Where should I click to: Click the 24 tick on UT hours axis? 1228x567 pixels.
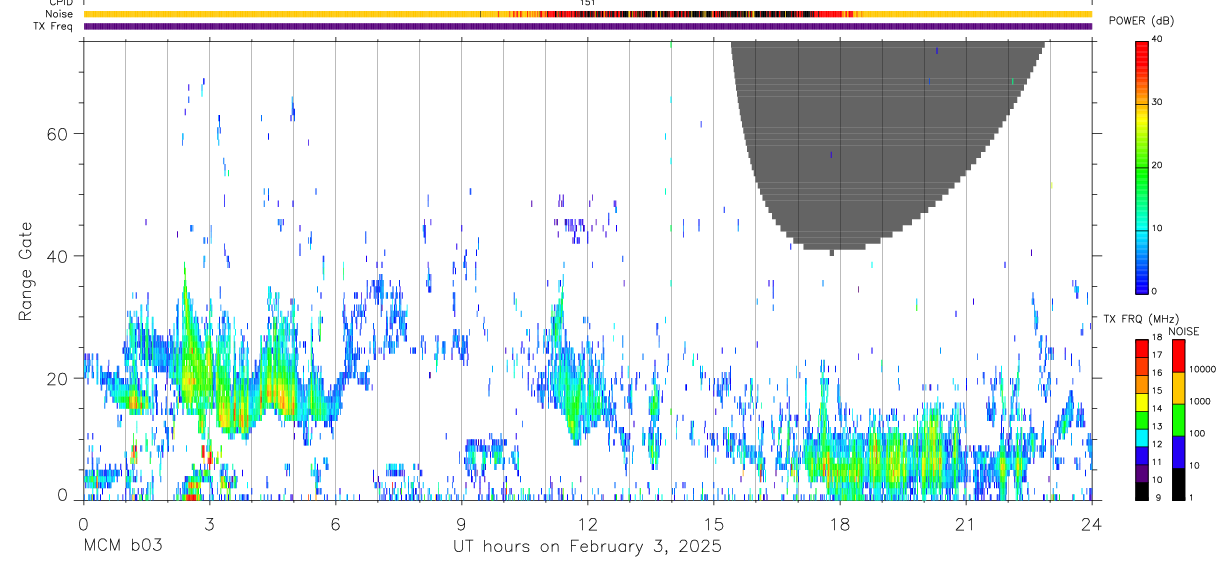pyautogui.click(x=1091, y=523)
